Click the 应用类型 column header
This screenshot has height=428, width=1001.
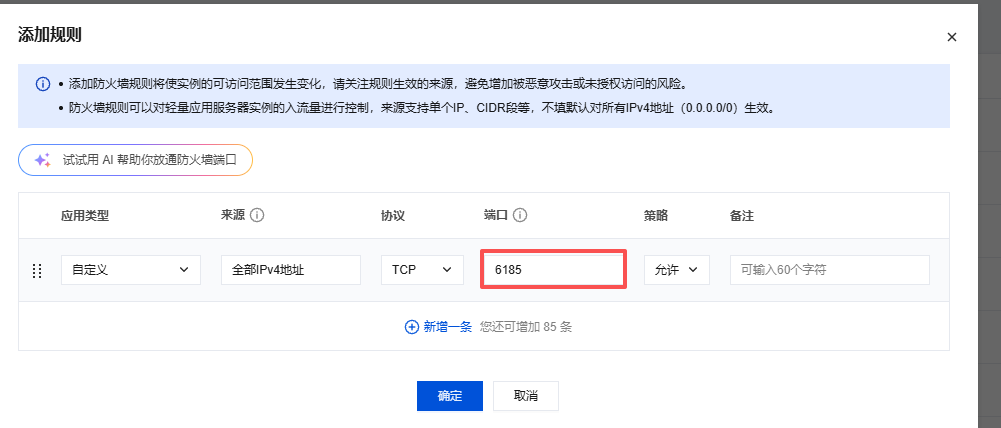pyautogui.click(x=85, y=216)
